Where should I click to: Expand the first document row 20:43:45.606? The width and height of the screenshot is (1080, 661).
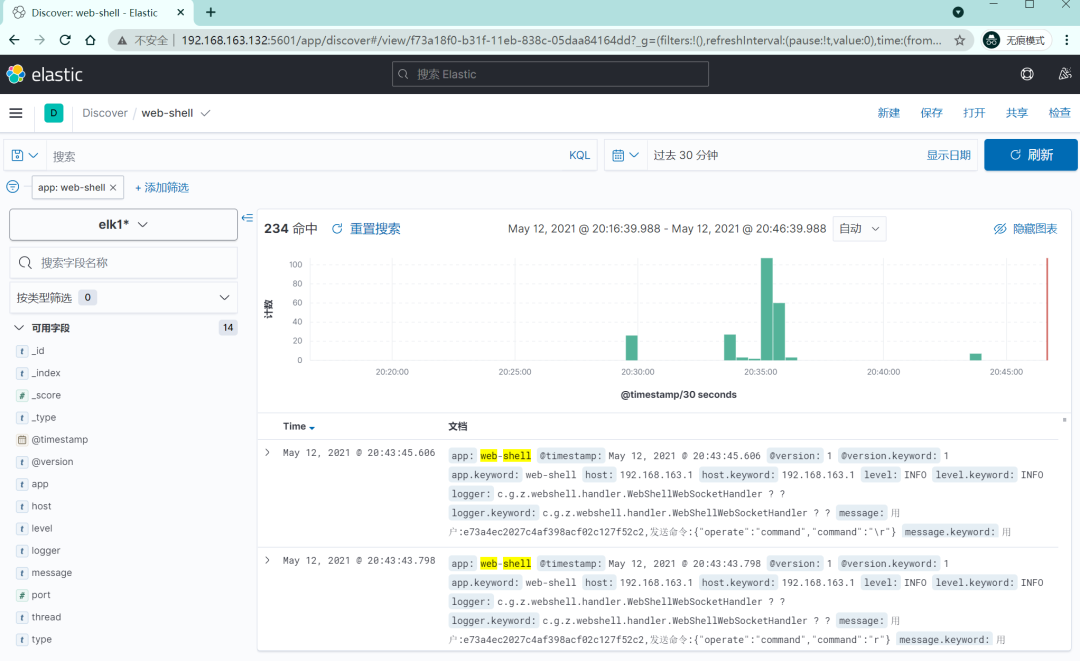point(268,452)
